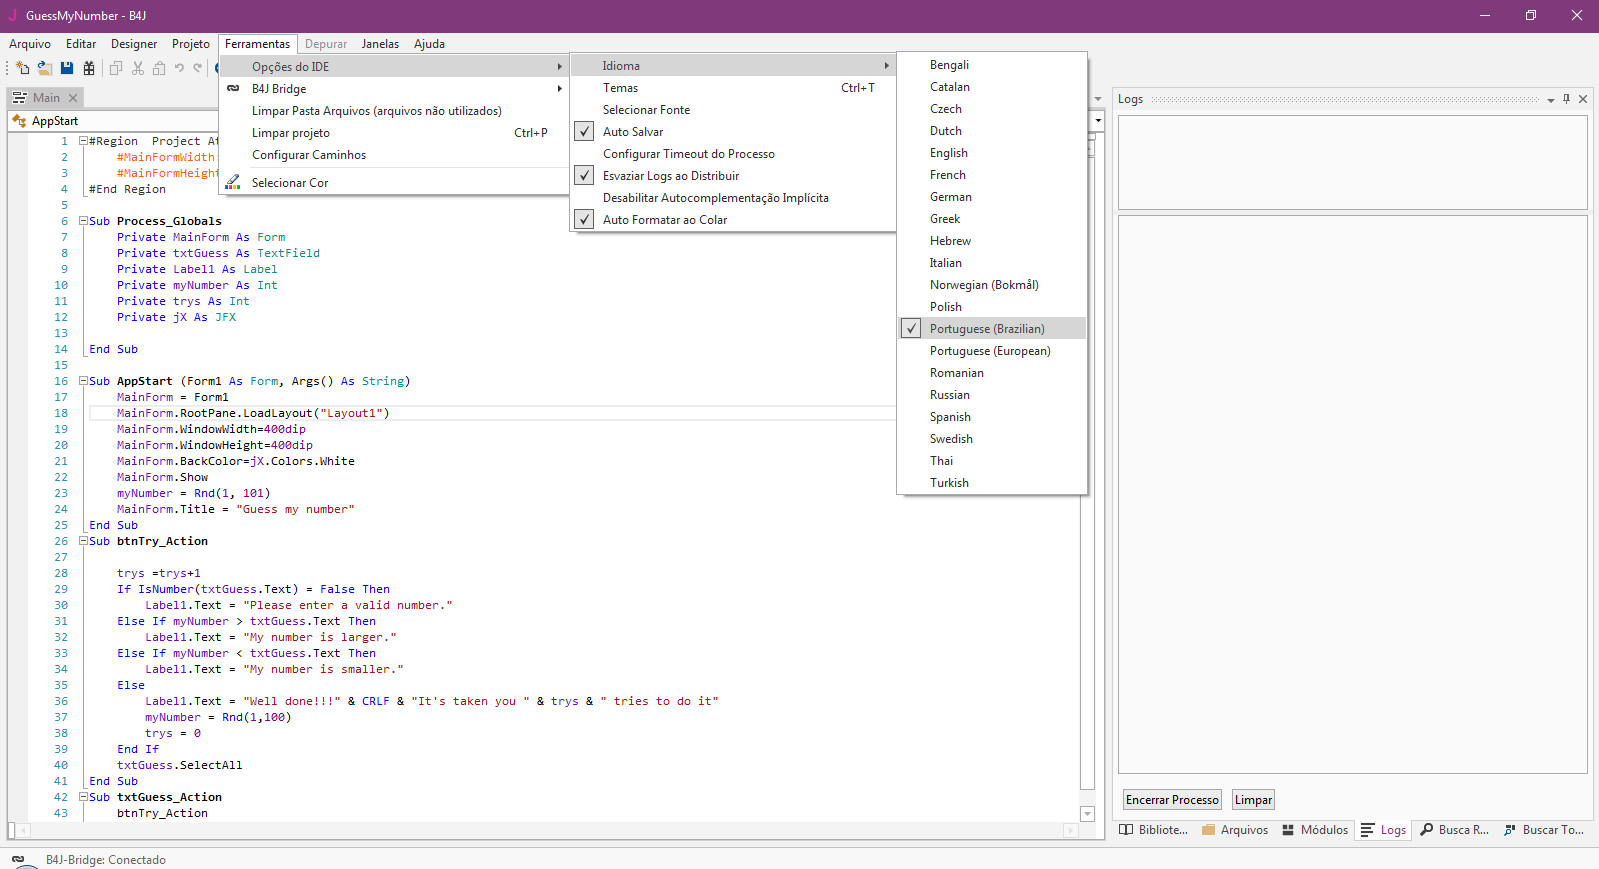Click the new file toolbar icon
Viewport: 1599px width, 869px height.
[x=23, y=68]
